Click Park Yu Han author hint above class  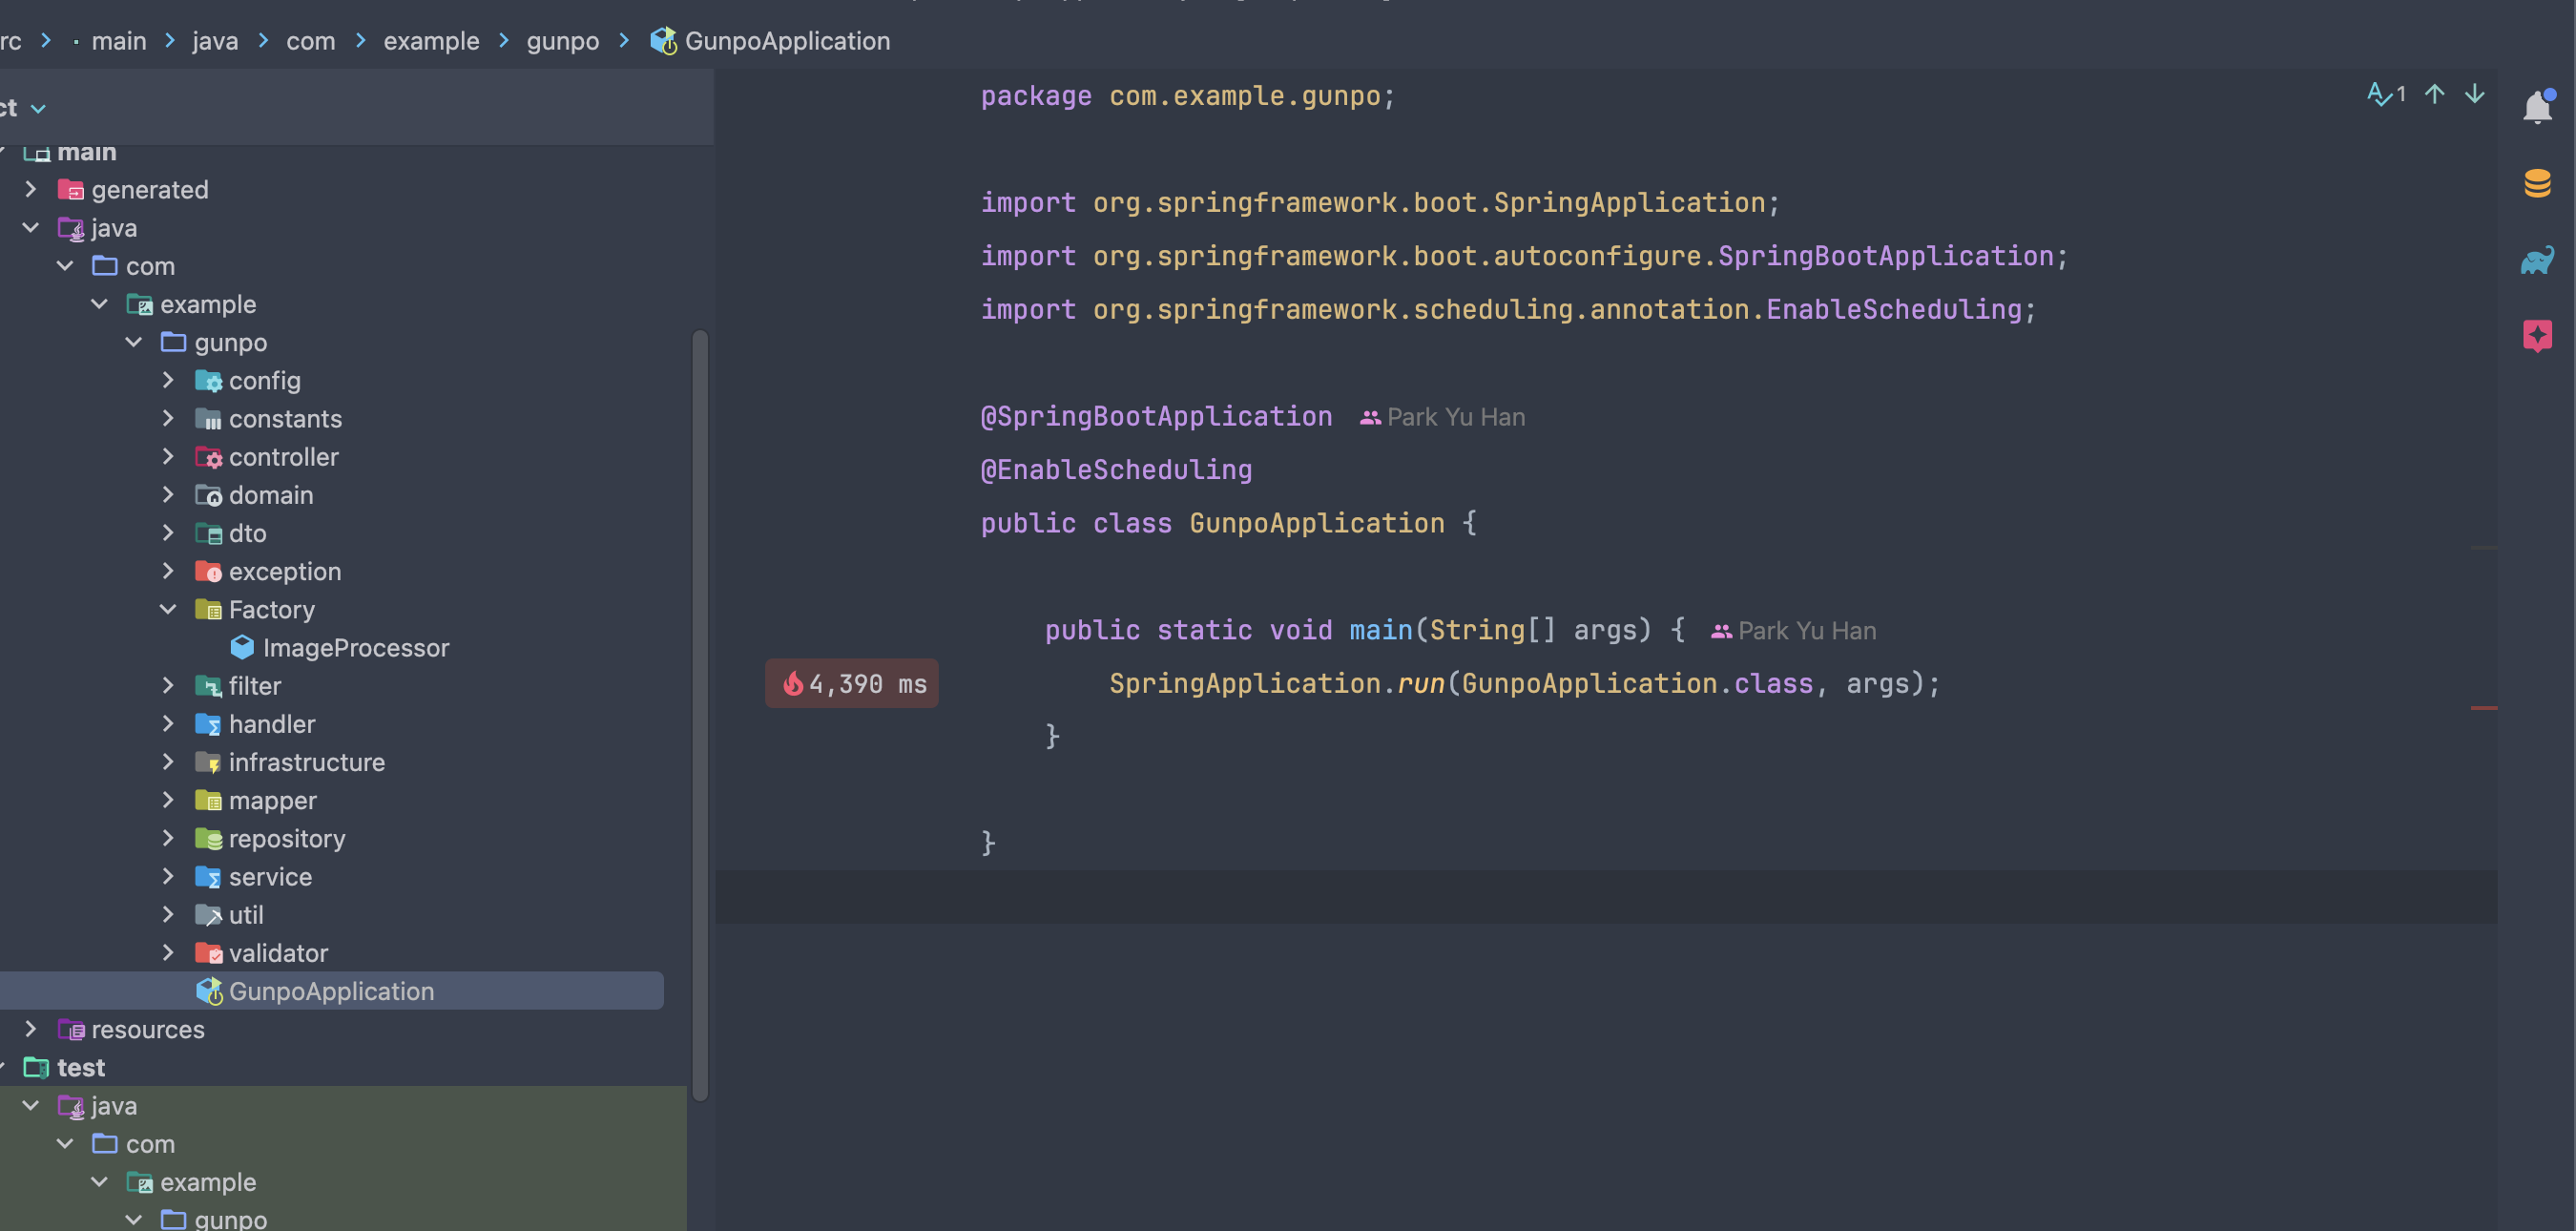1443,417
